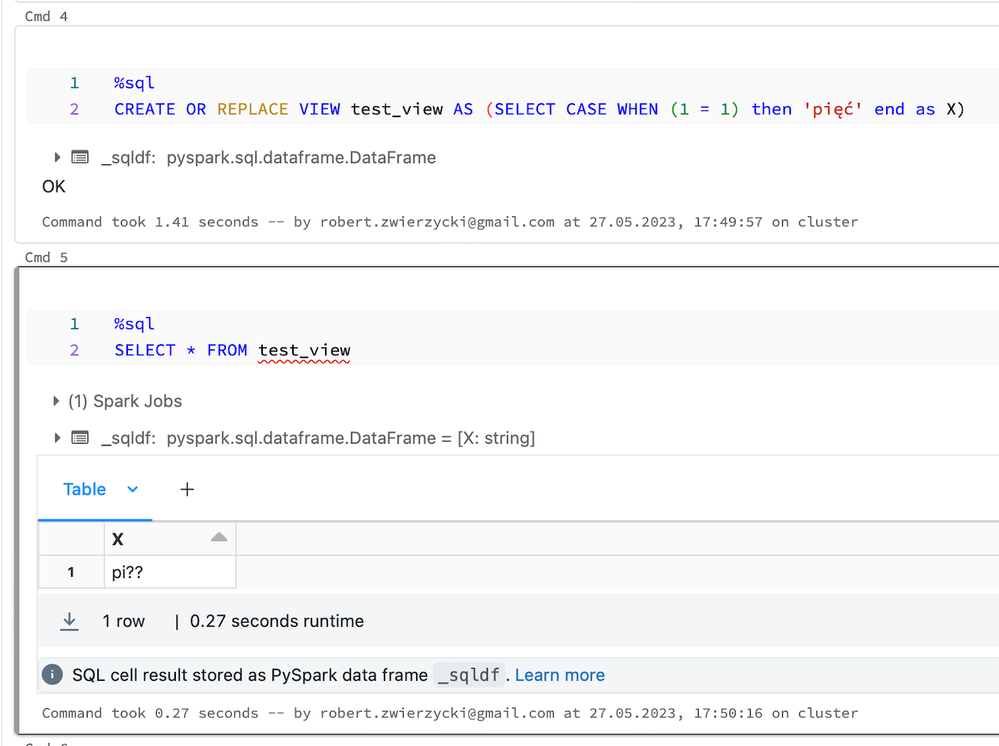Click the underlined test_view identifier

(304, 350)
